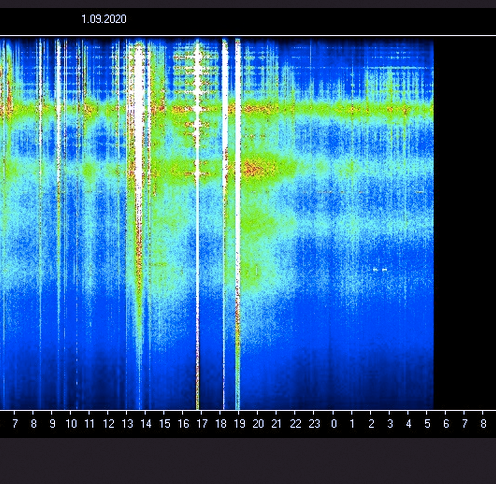Screen dimensions: 496x484
Task: Select the 16 hour tick
Action: click(x=183, y=424)
